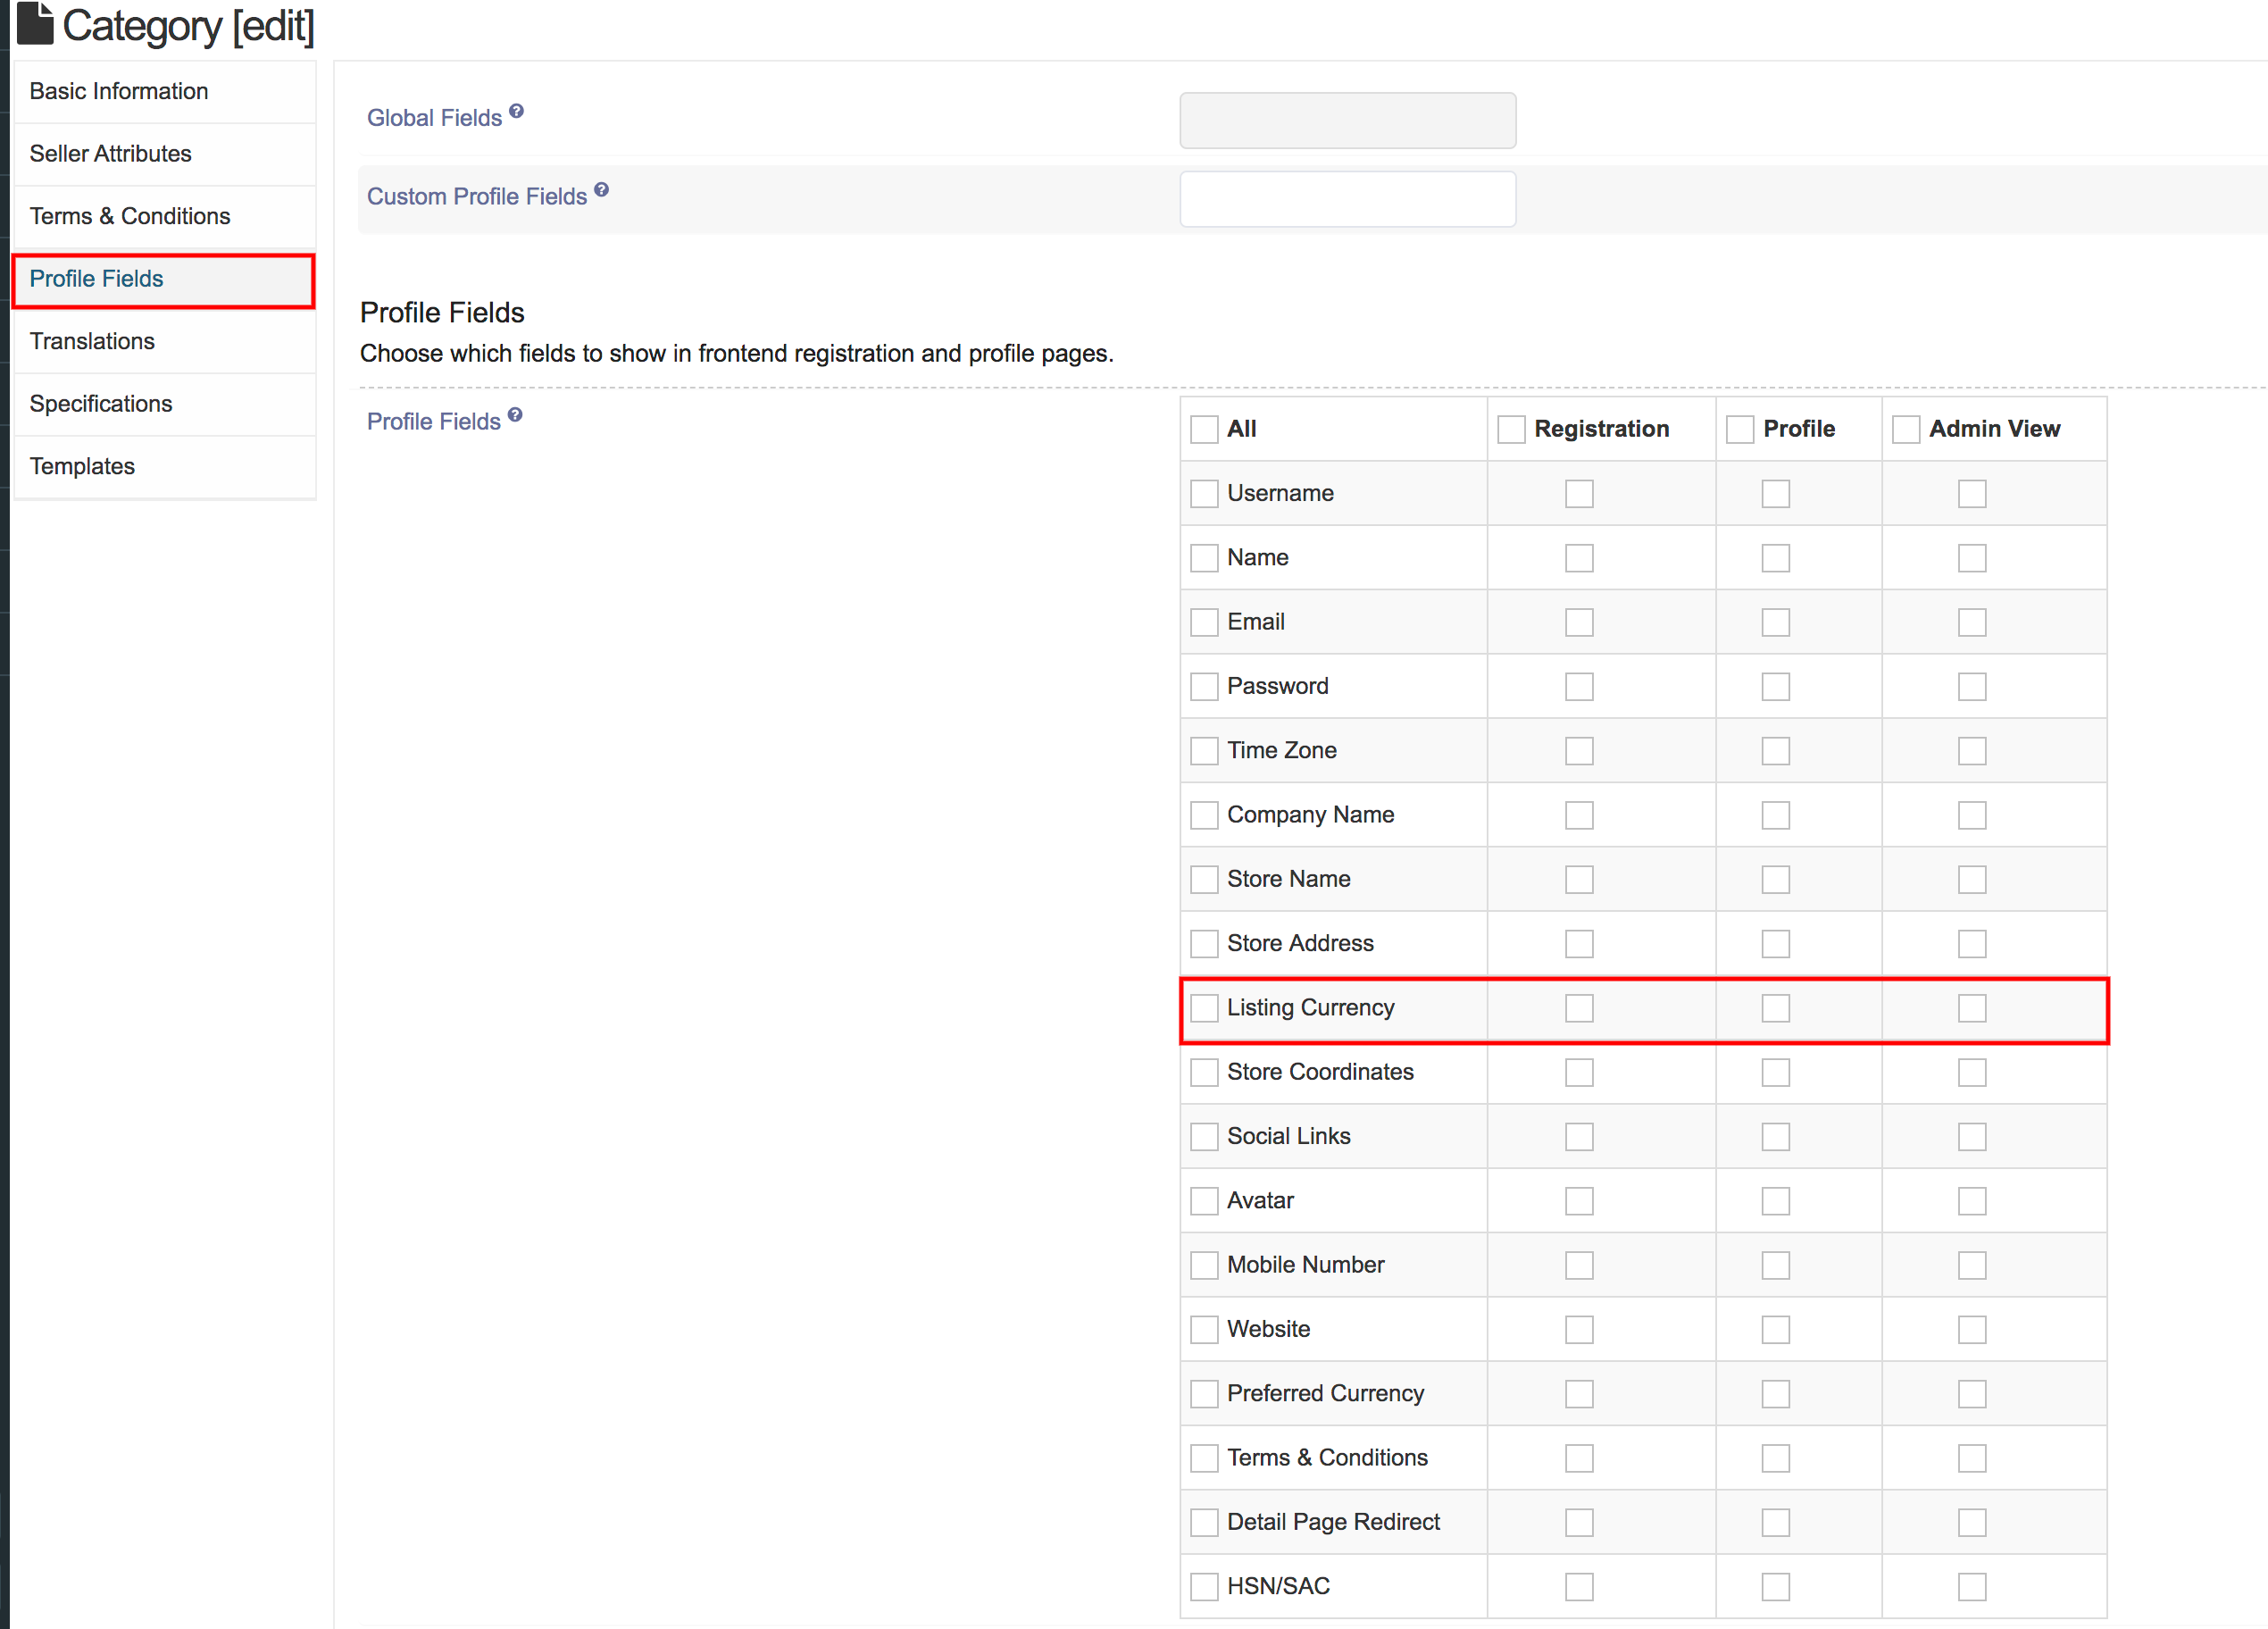The height and width of the screenshot is (1629, 2268).
Task: Switch to Seller Attributes tab
Action: [110, 154]
